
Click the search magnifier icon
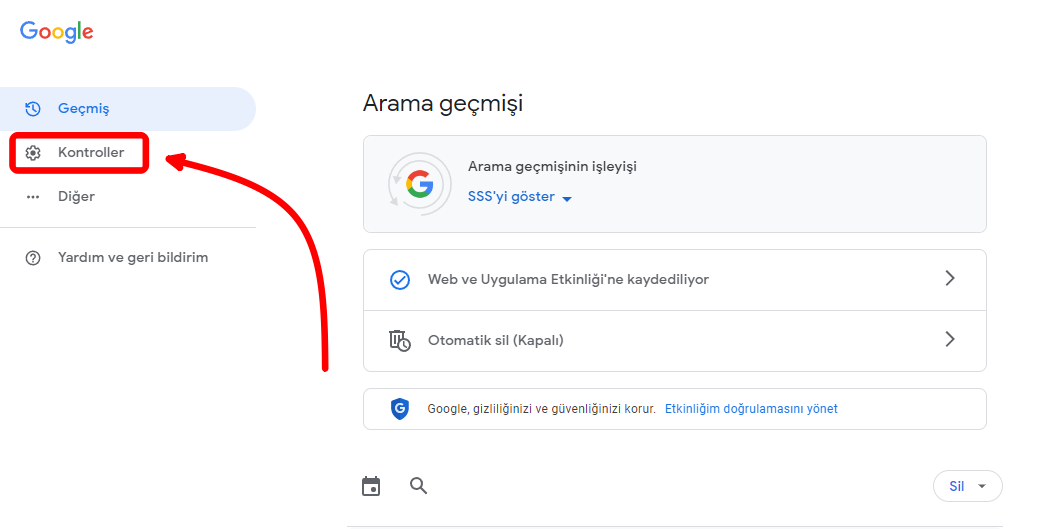pyautogui.click(x=419, y=486)
